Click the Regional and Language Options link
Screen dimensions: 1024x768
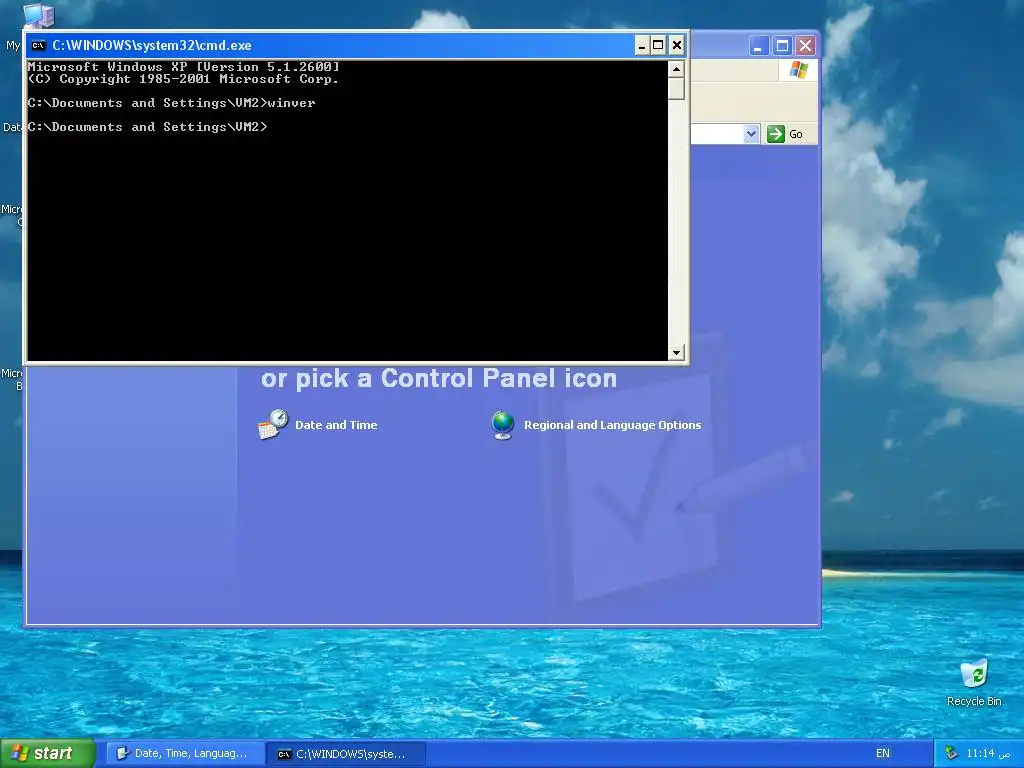pos(613,425)
